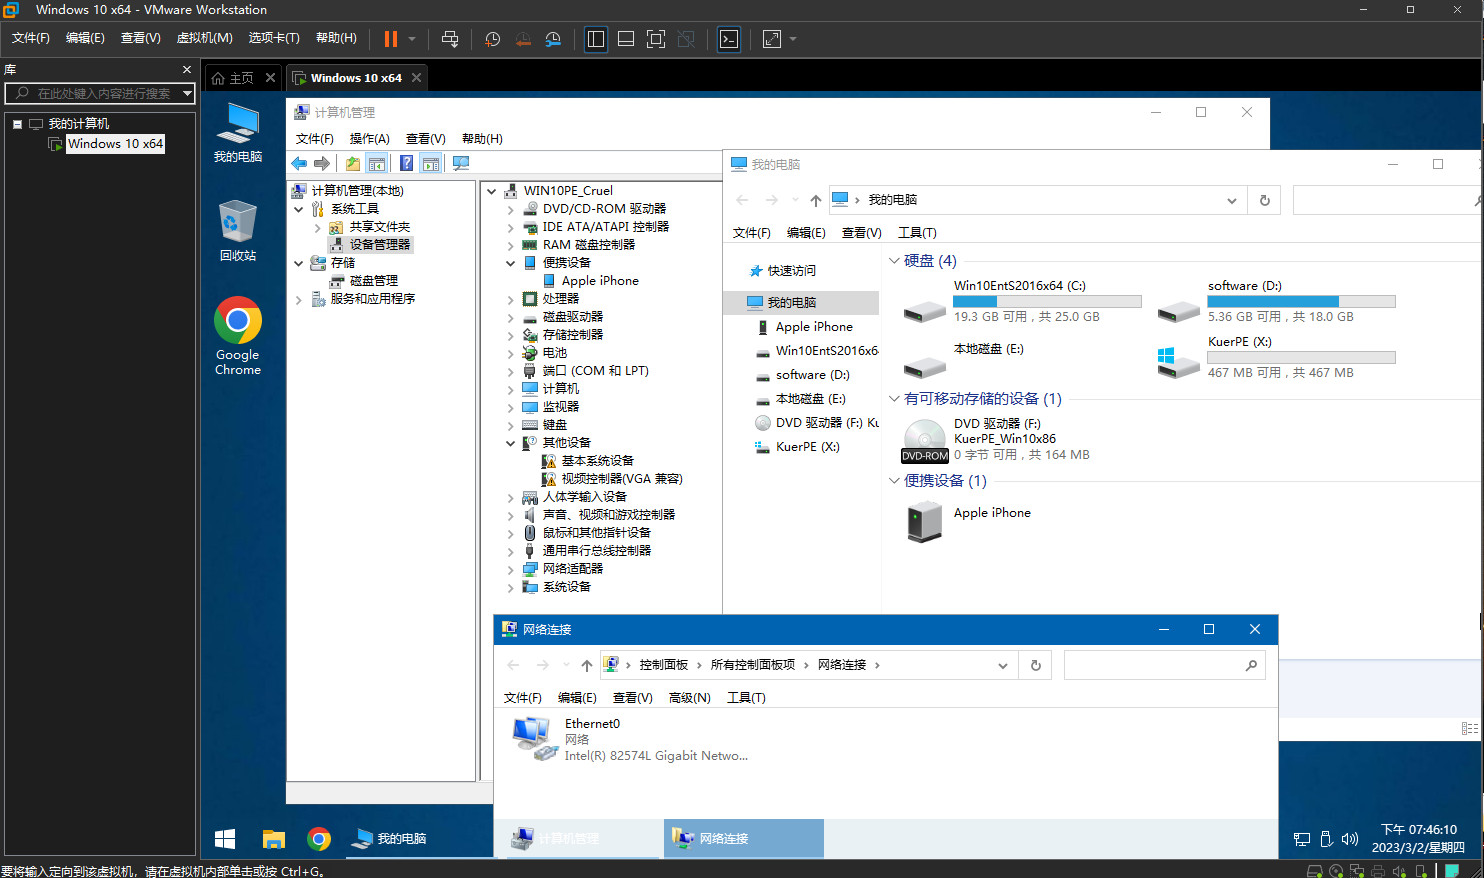1484x878 pixels.
Task: Open the DVD drive (F:) KuerPE icon
Action: pyautogui.click(x=925, y=441)
